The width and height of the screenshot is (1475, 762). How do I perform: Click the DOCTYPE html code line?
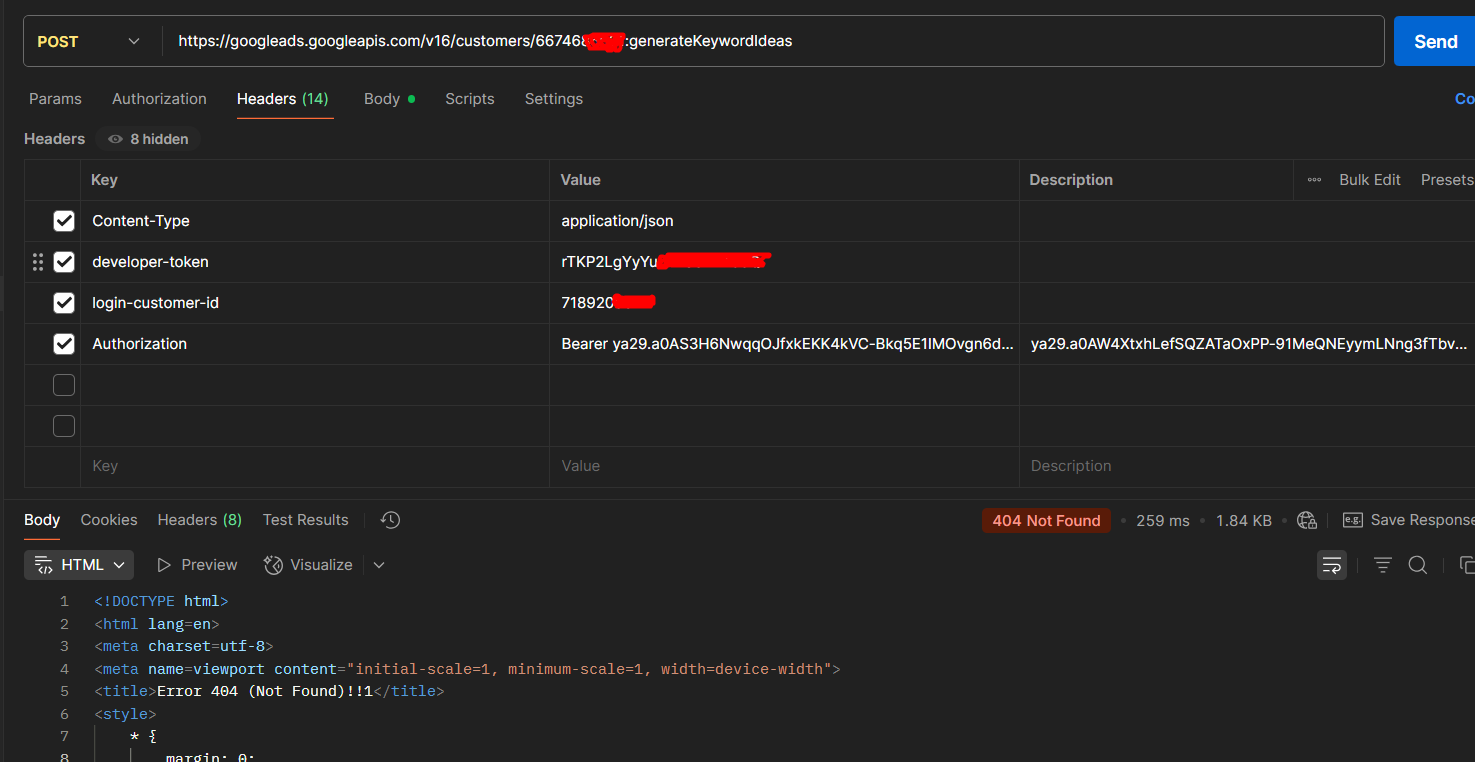click(x=161, y=601)
